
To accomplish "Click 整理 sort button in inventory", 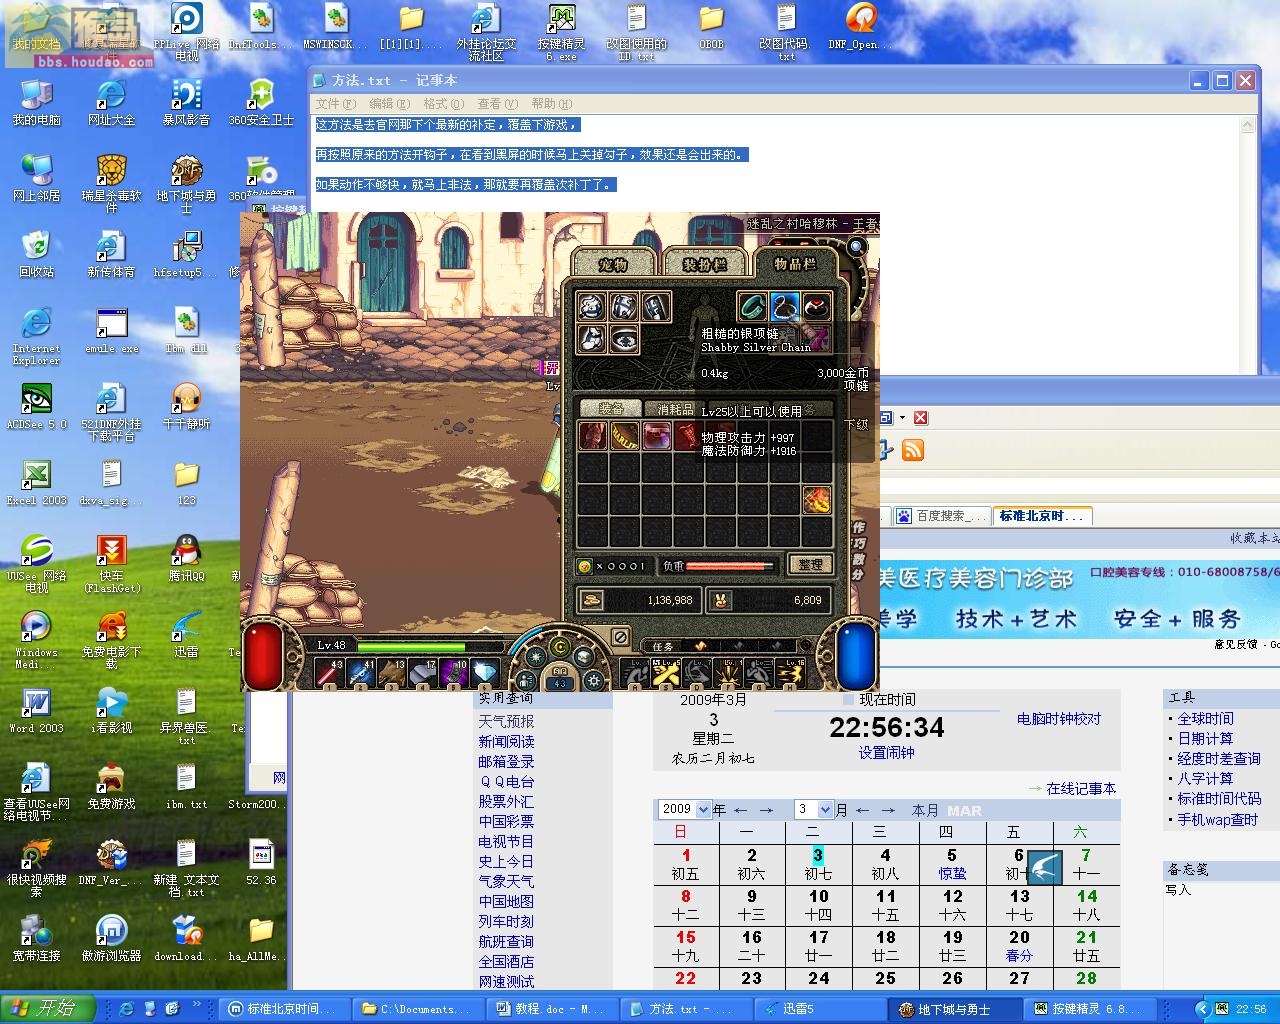I will [x=810, y=565].
